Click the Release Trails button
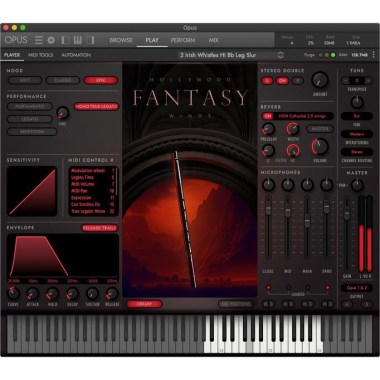Image resolution: width=380 pixels, height=380 pixels. [100, 228]
